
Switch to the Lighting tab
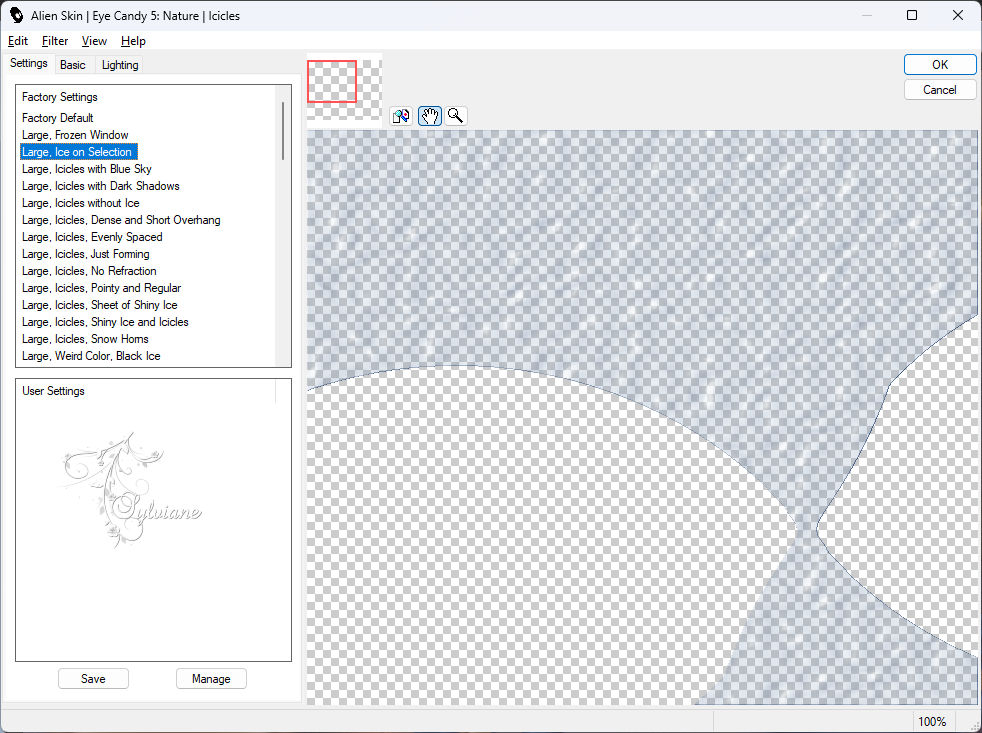click(x=120, y=65)
